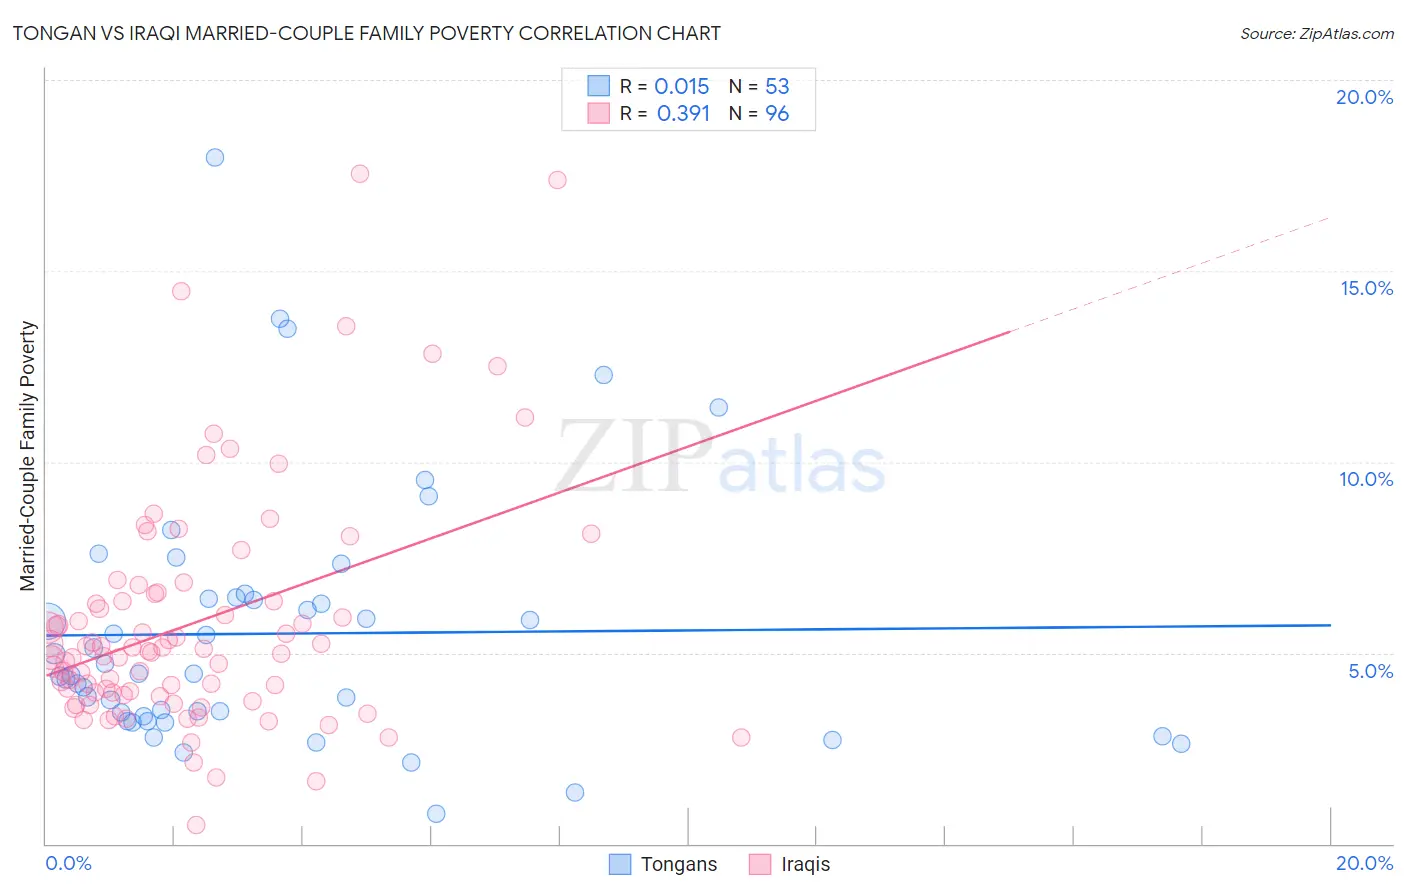The height and width of the screenshot is (892, 1406).
Task: Select the Iraqis legend label
Action: tap(806, 864)
